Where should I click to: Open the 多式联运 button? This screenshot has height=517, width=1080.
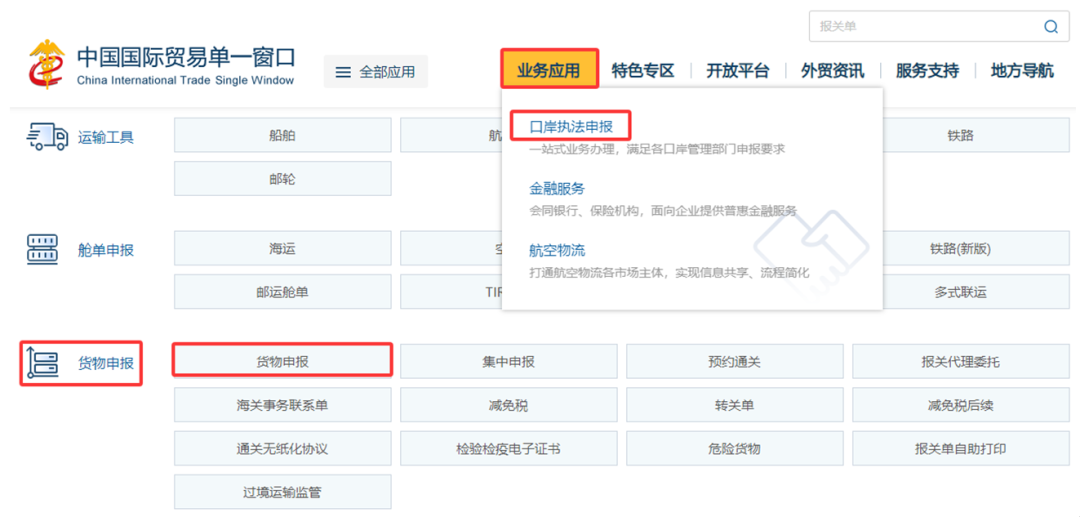pyautogui.click(x=961, y=291)
